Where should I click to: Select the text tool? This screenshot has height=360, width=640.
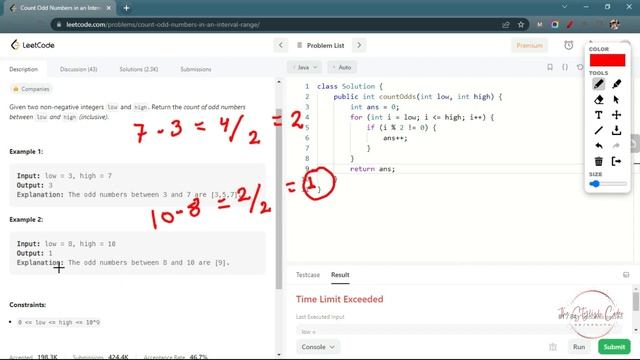click(x=598, y=115)
